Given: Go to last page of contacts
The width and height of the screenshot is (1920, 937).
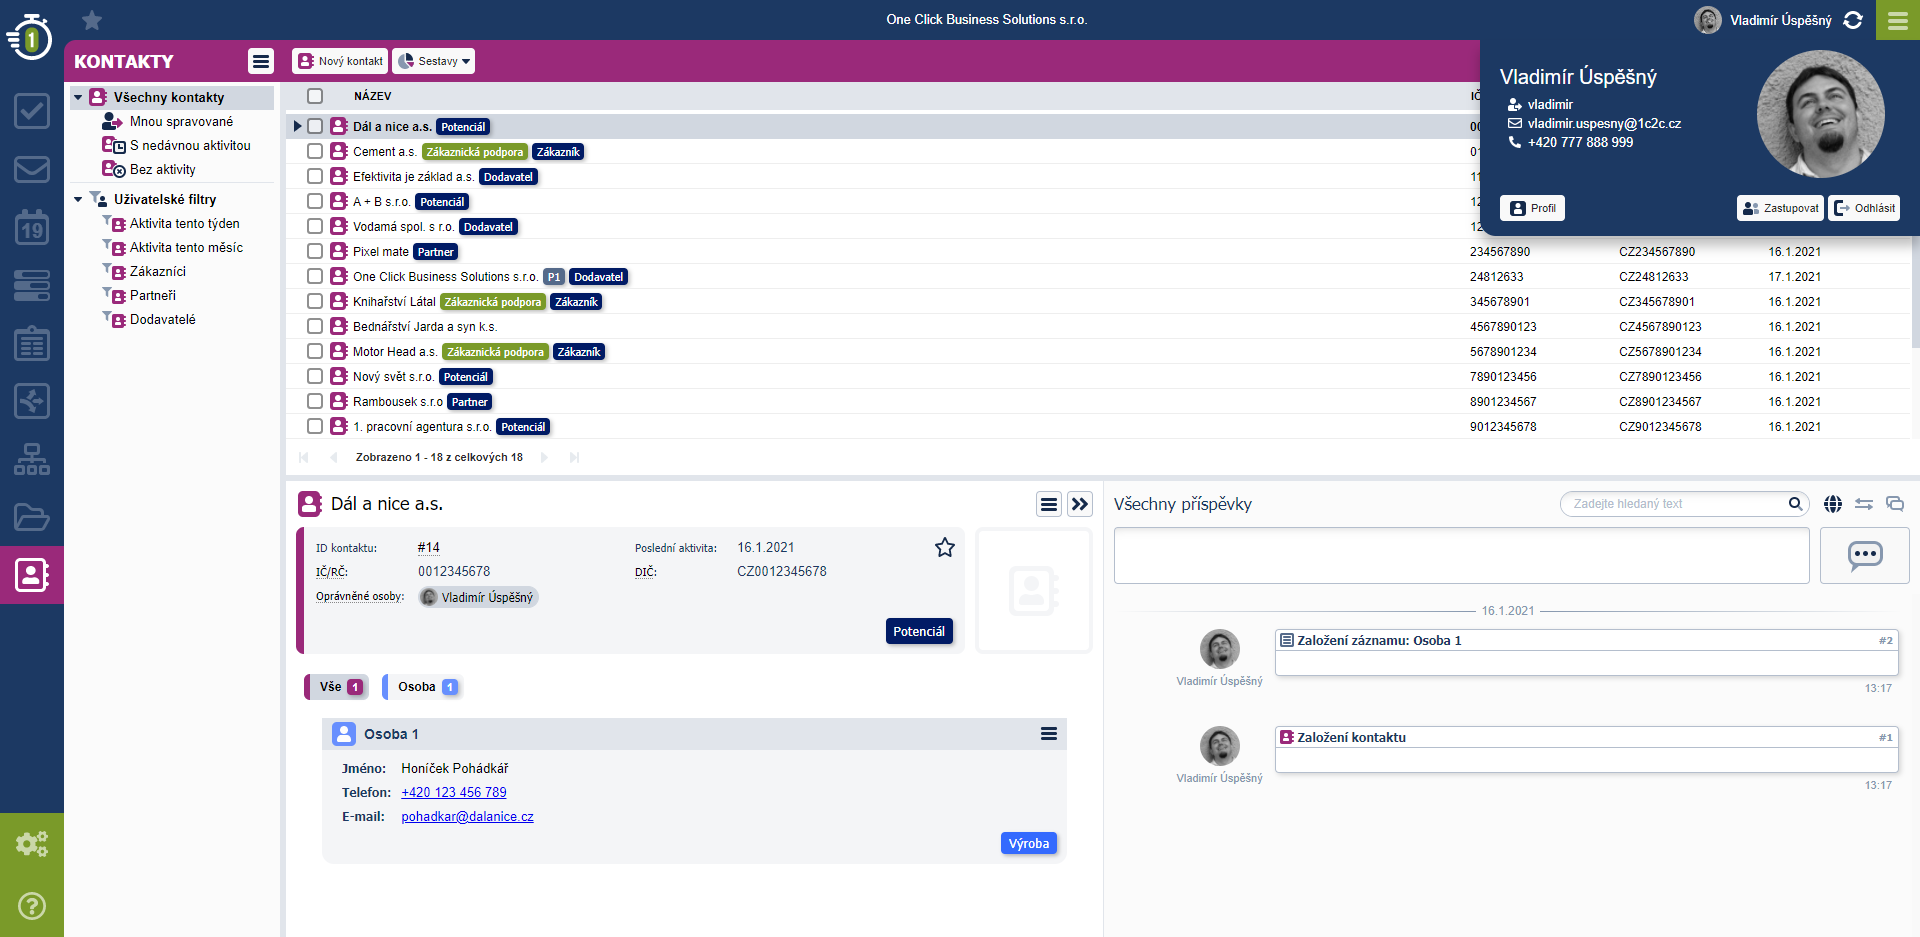Looking at the screenshot, I should click(574, 457).
